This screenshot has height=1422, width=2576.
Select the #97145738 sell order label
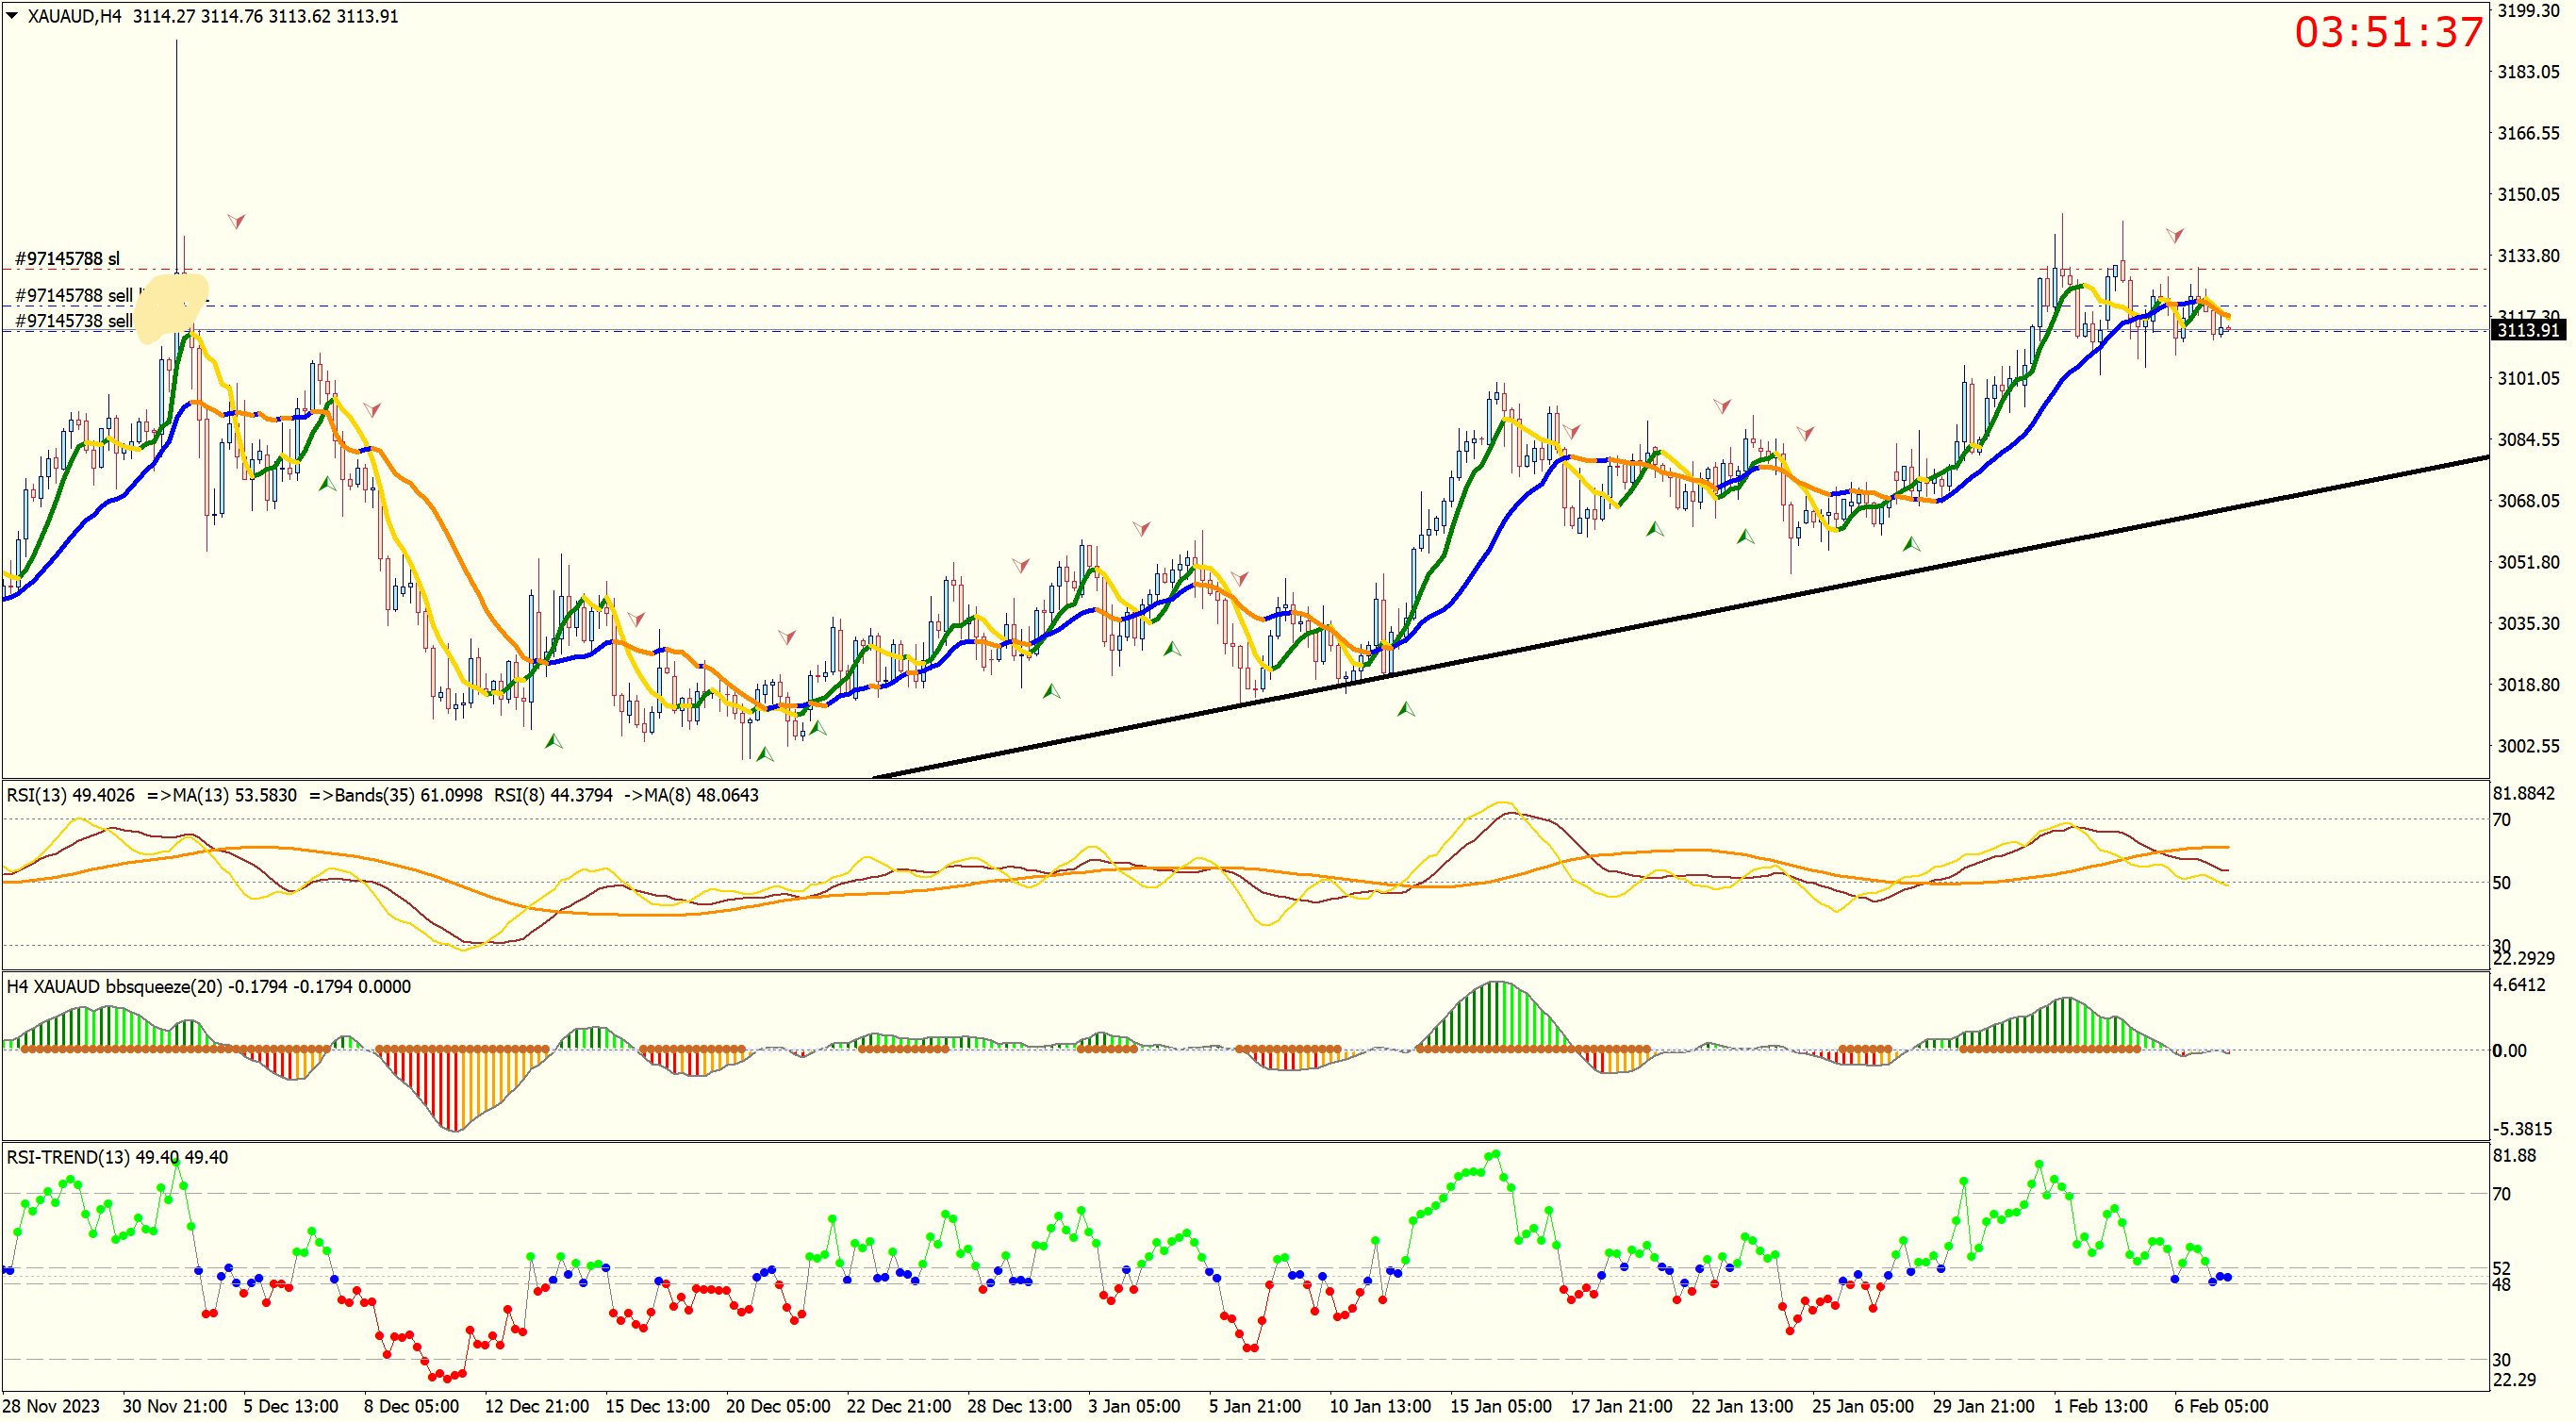[x=73, y=320]
